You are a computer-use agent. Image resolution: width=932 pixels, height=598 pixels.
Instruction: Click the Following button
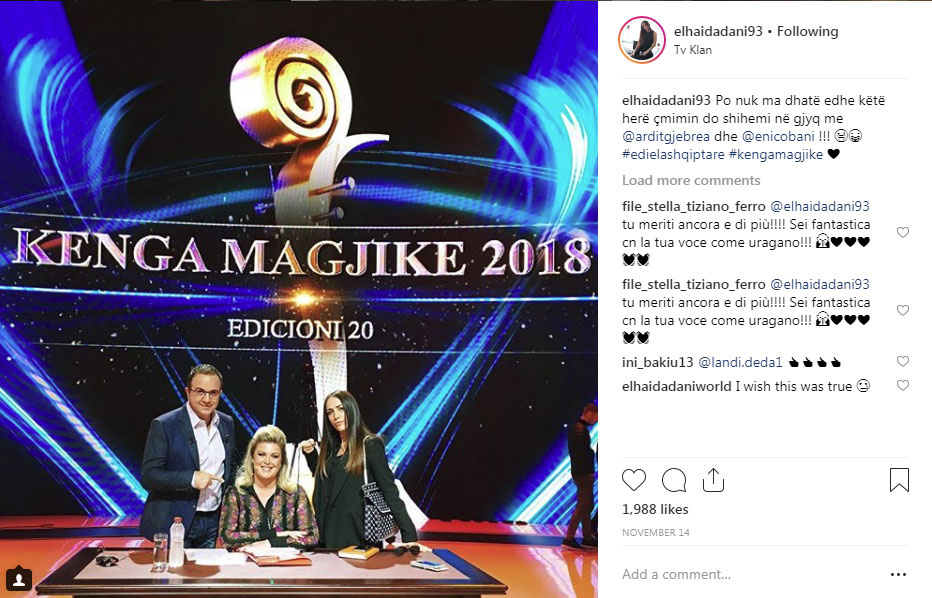tap(807, 32)
